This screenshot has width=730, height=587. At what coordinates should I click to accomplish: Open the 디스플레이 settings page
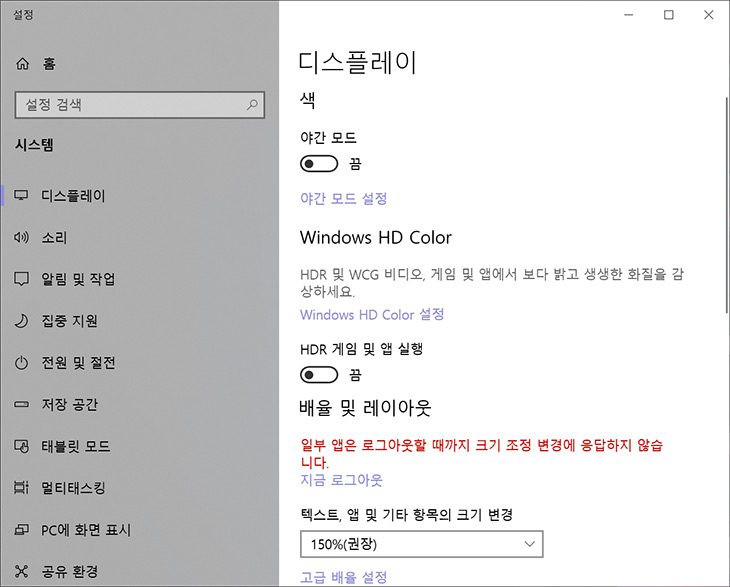[x=140, y=196]
